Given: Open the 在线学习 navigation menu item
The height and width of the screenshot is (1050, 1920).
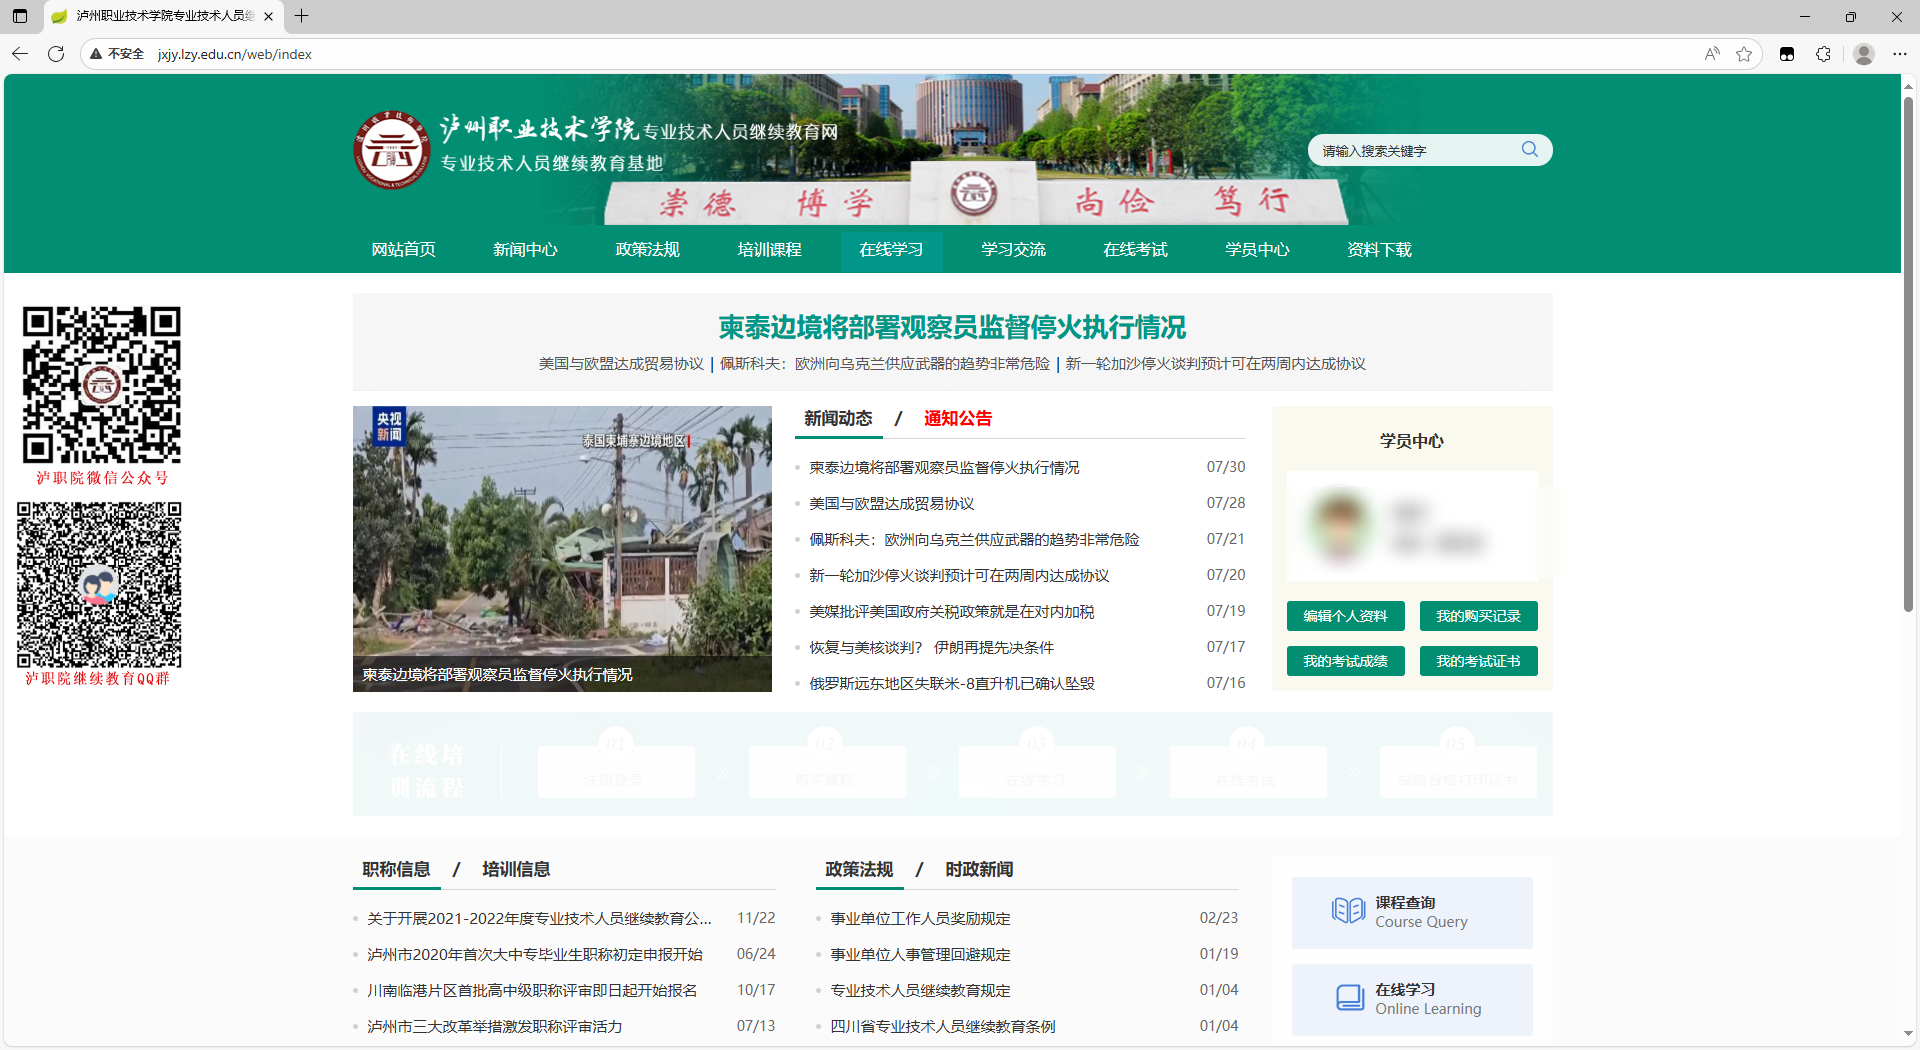Looking at the screenshot, I should click(x=890, y=250).
